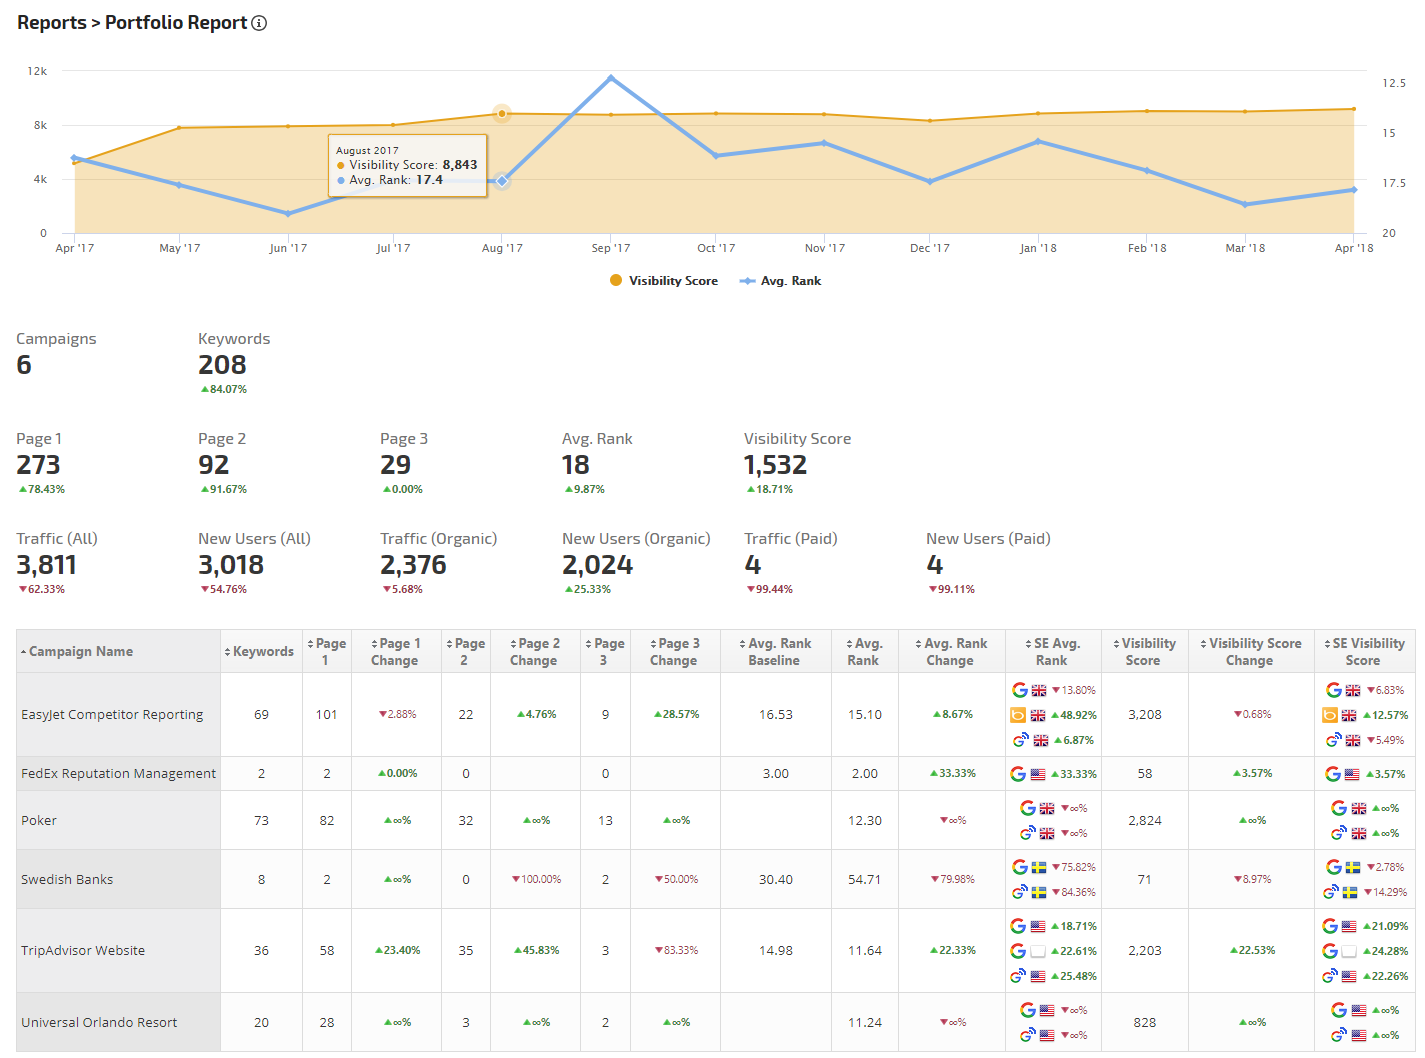Sort table by Campaign Name column
Viewport: 1425px width, 1058px height.
81,652
